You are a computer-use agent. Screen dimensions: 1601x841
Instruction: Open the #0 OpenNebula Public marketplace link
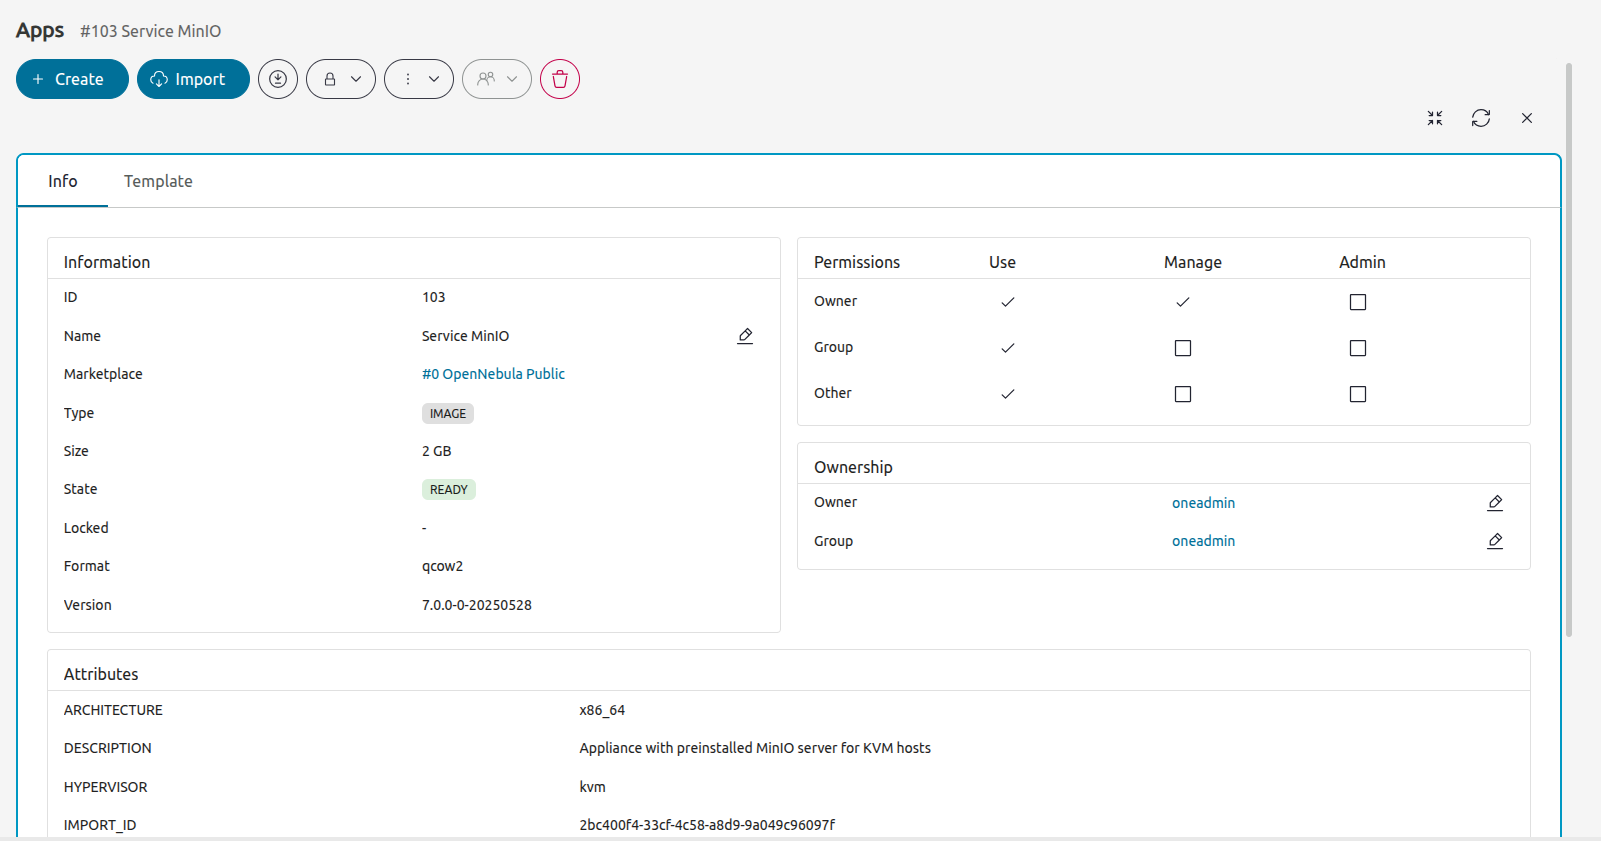(493, 374)
